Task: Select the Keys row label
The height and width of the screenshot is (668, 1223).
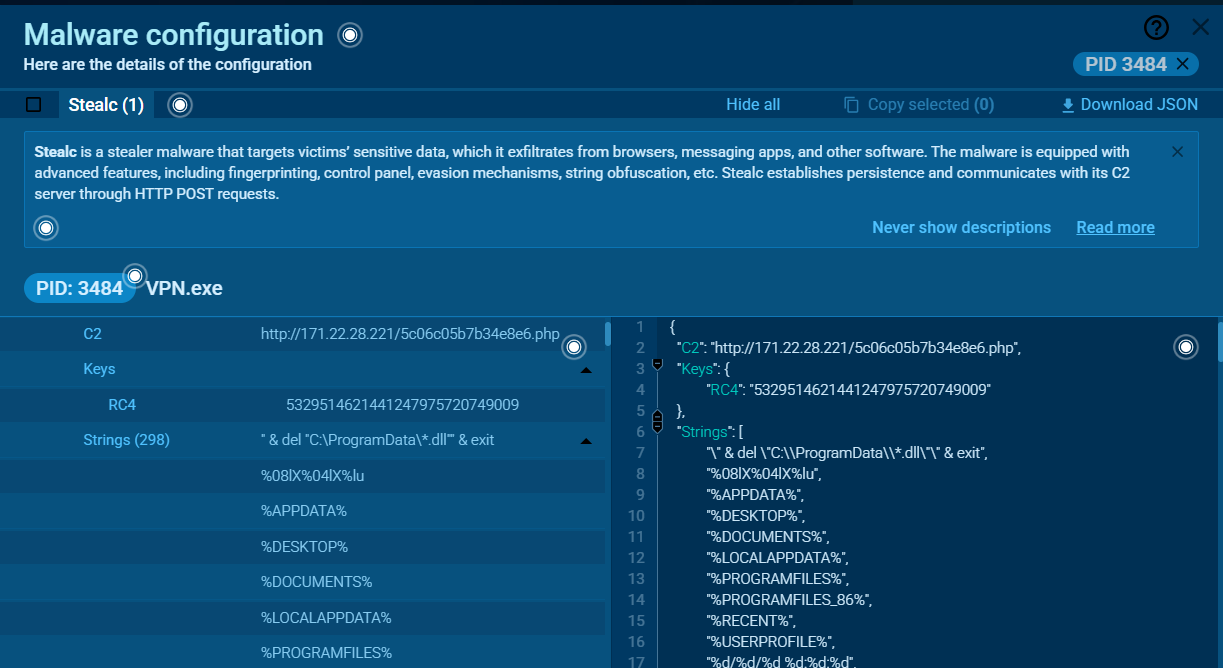Action: [99, 369]
